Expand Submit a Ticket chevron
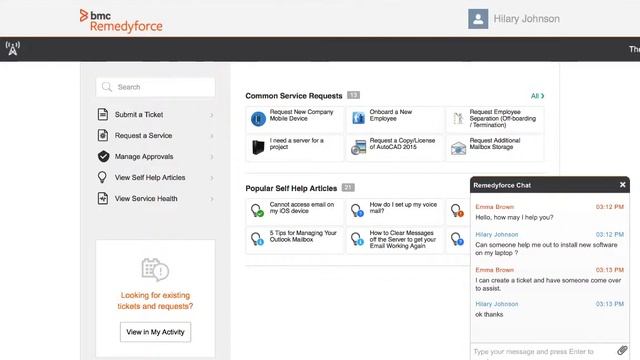640x360 pixels. (x=211, y=115)
